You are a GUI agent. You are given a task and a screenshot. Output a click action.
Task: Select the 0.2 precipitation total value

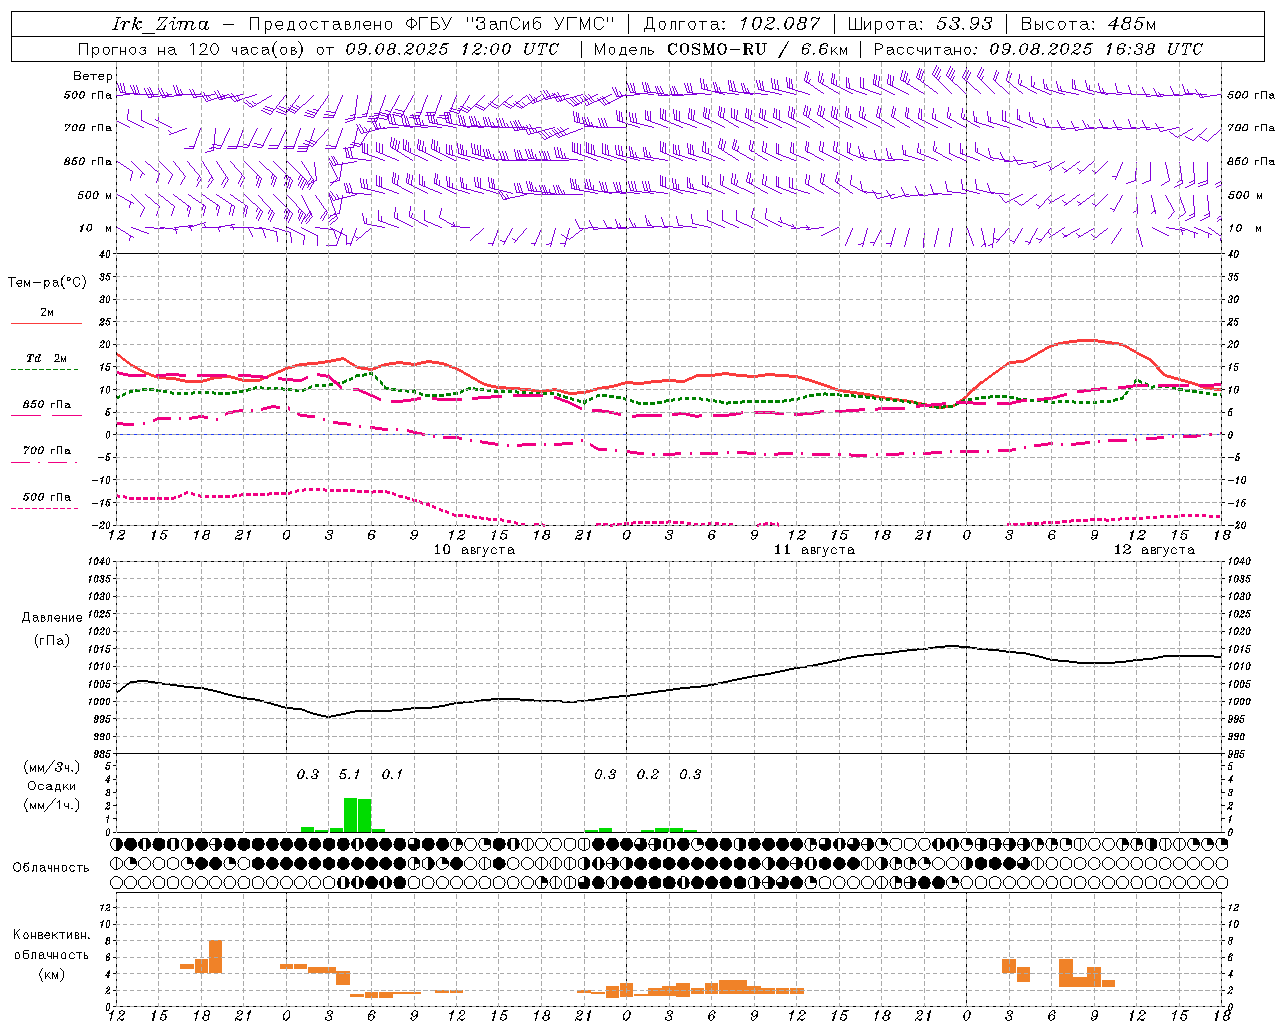click(648, 775)
